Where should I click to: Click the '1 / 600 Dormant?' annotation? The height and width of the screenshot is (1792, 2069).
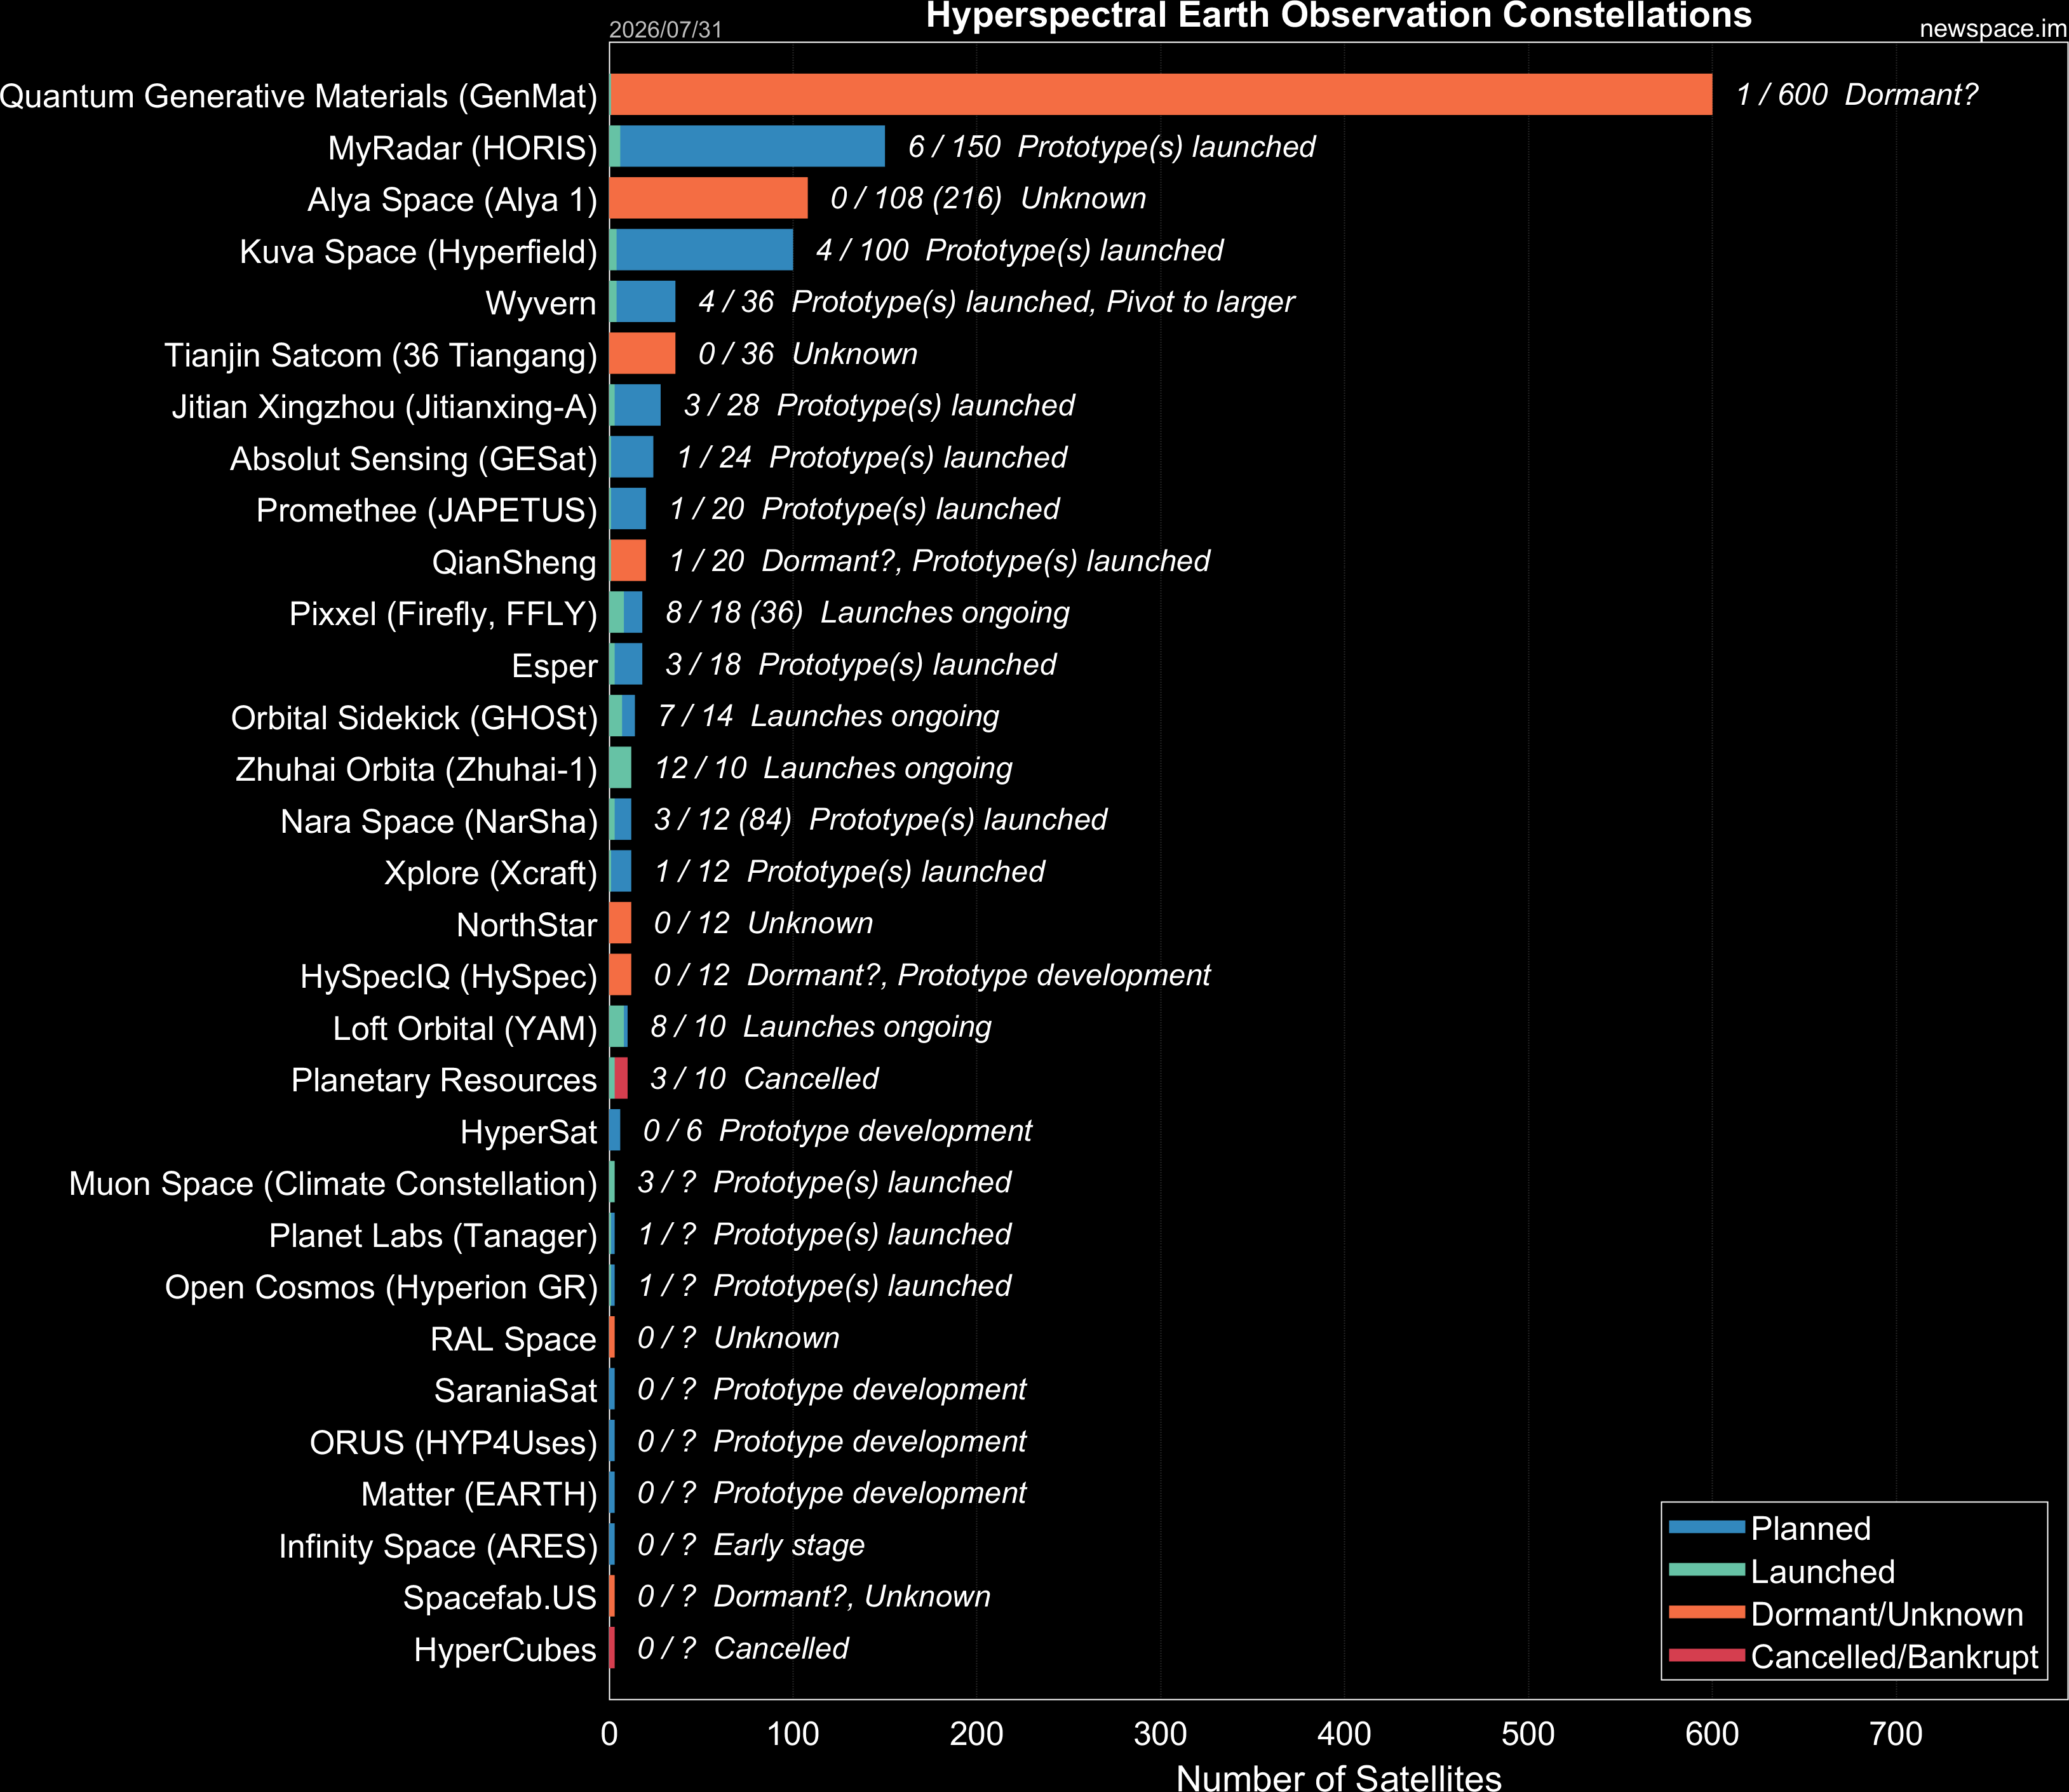tap(1857, 95)
